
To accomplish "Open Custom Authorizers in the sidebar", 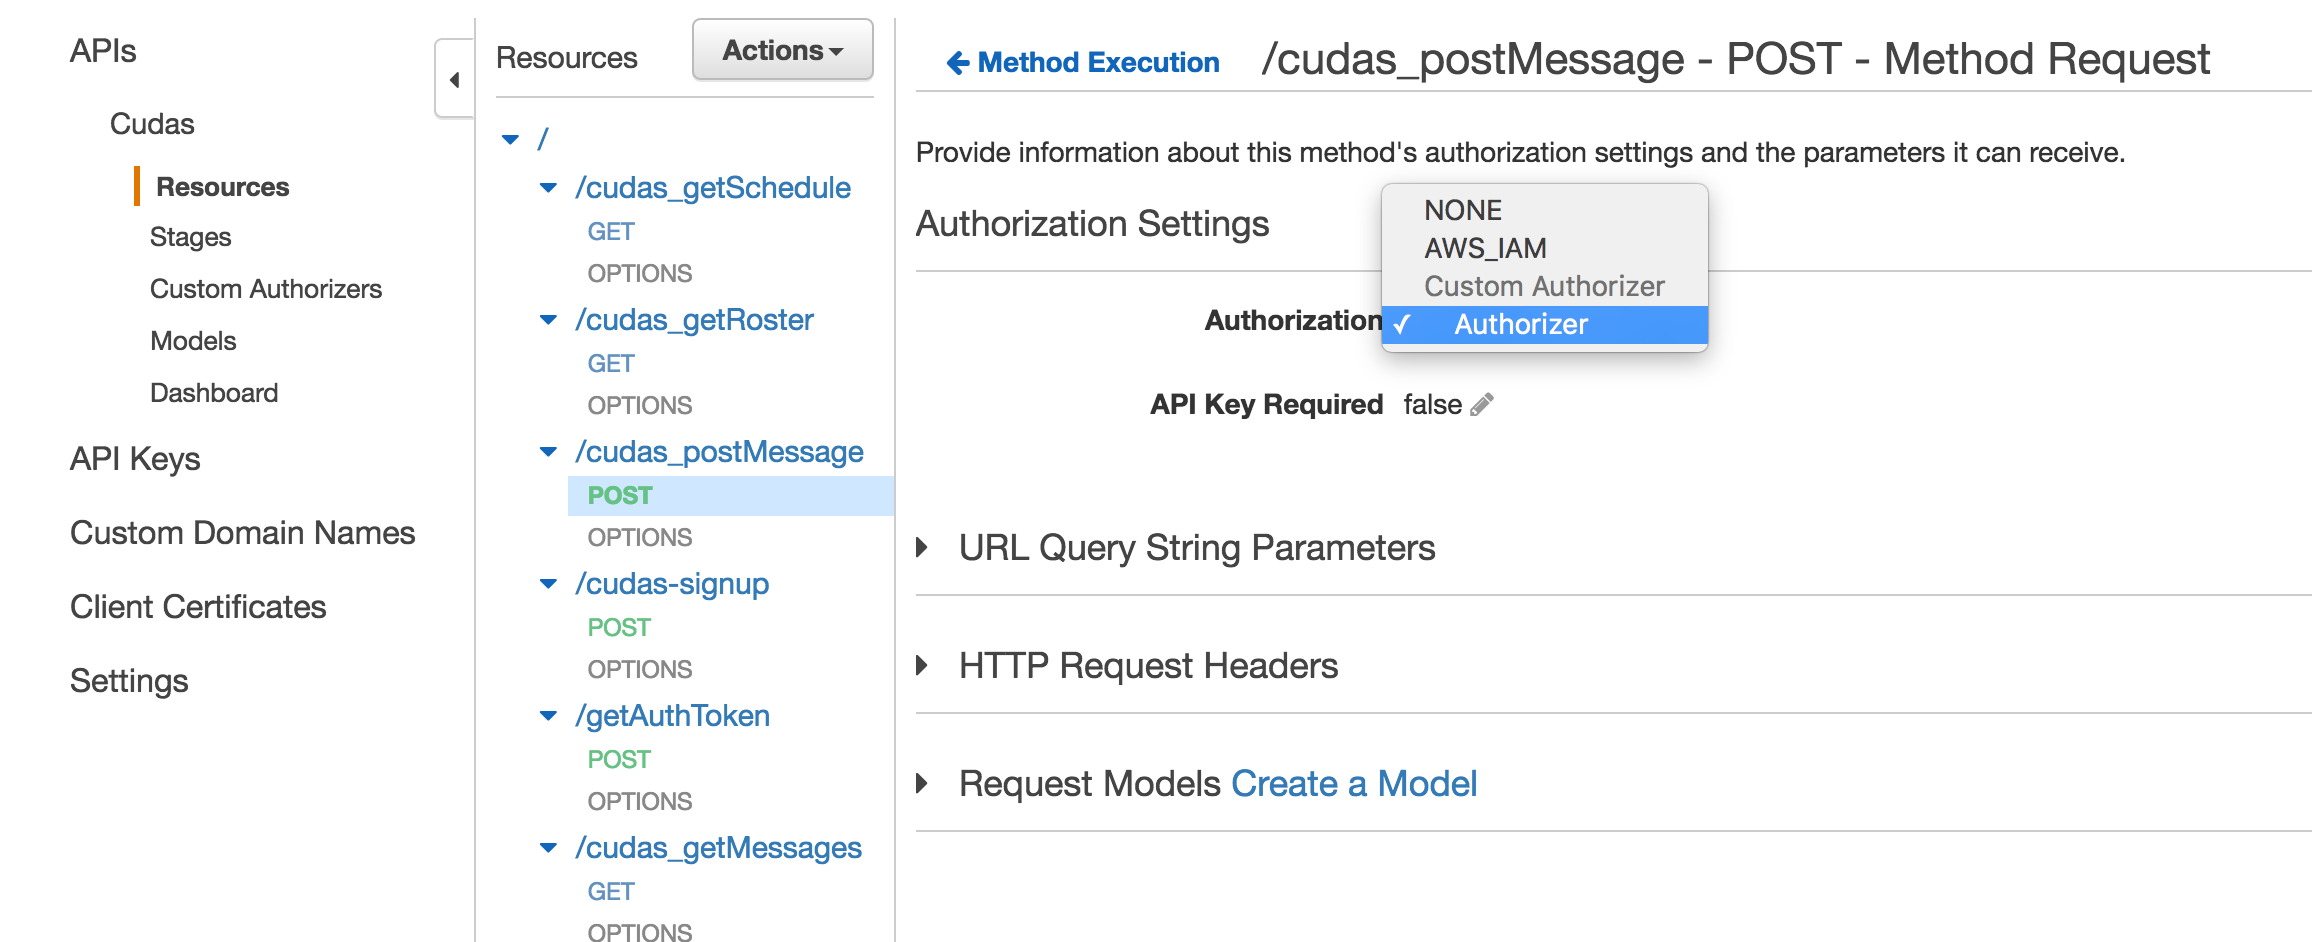I will pos(266,289).
